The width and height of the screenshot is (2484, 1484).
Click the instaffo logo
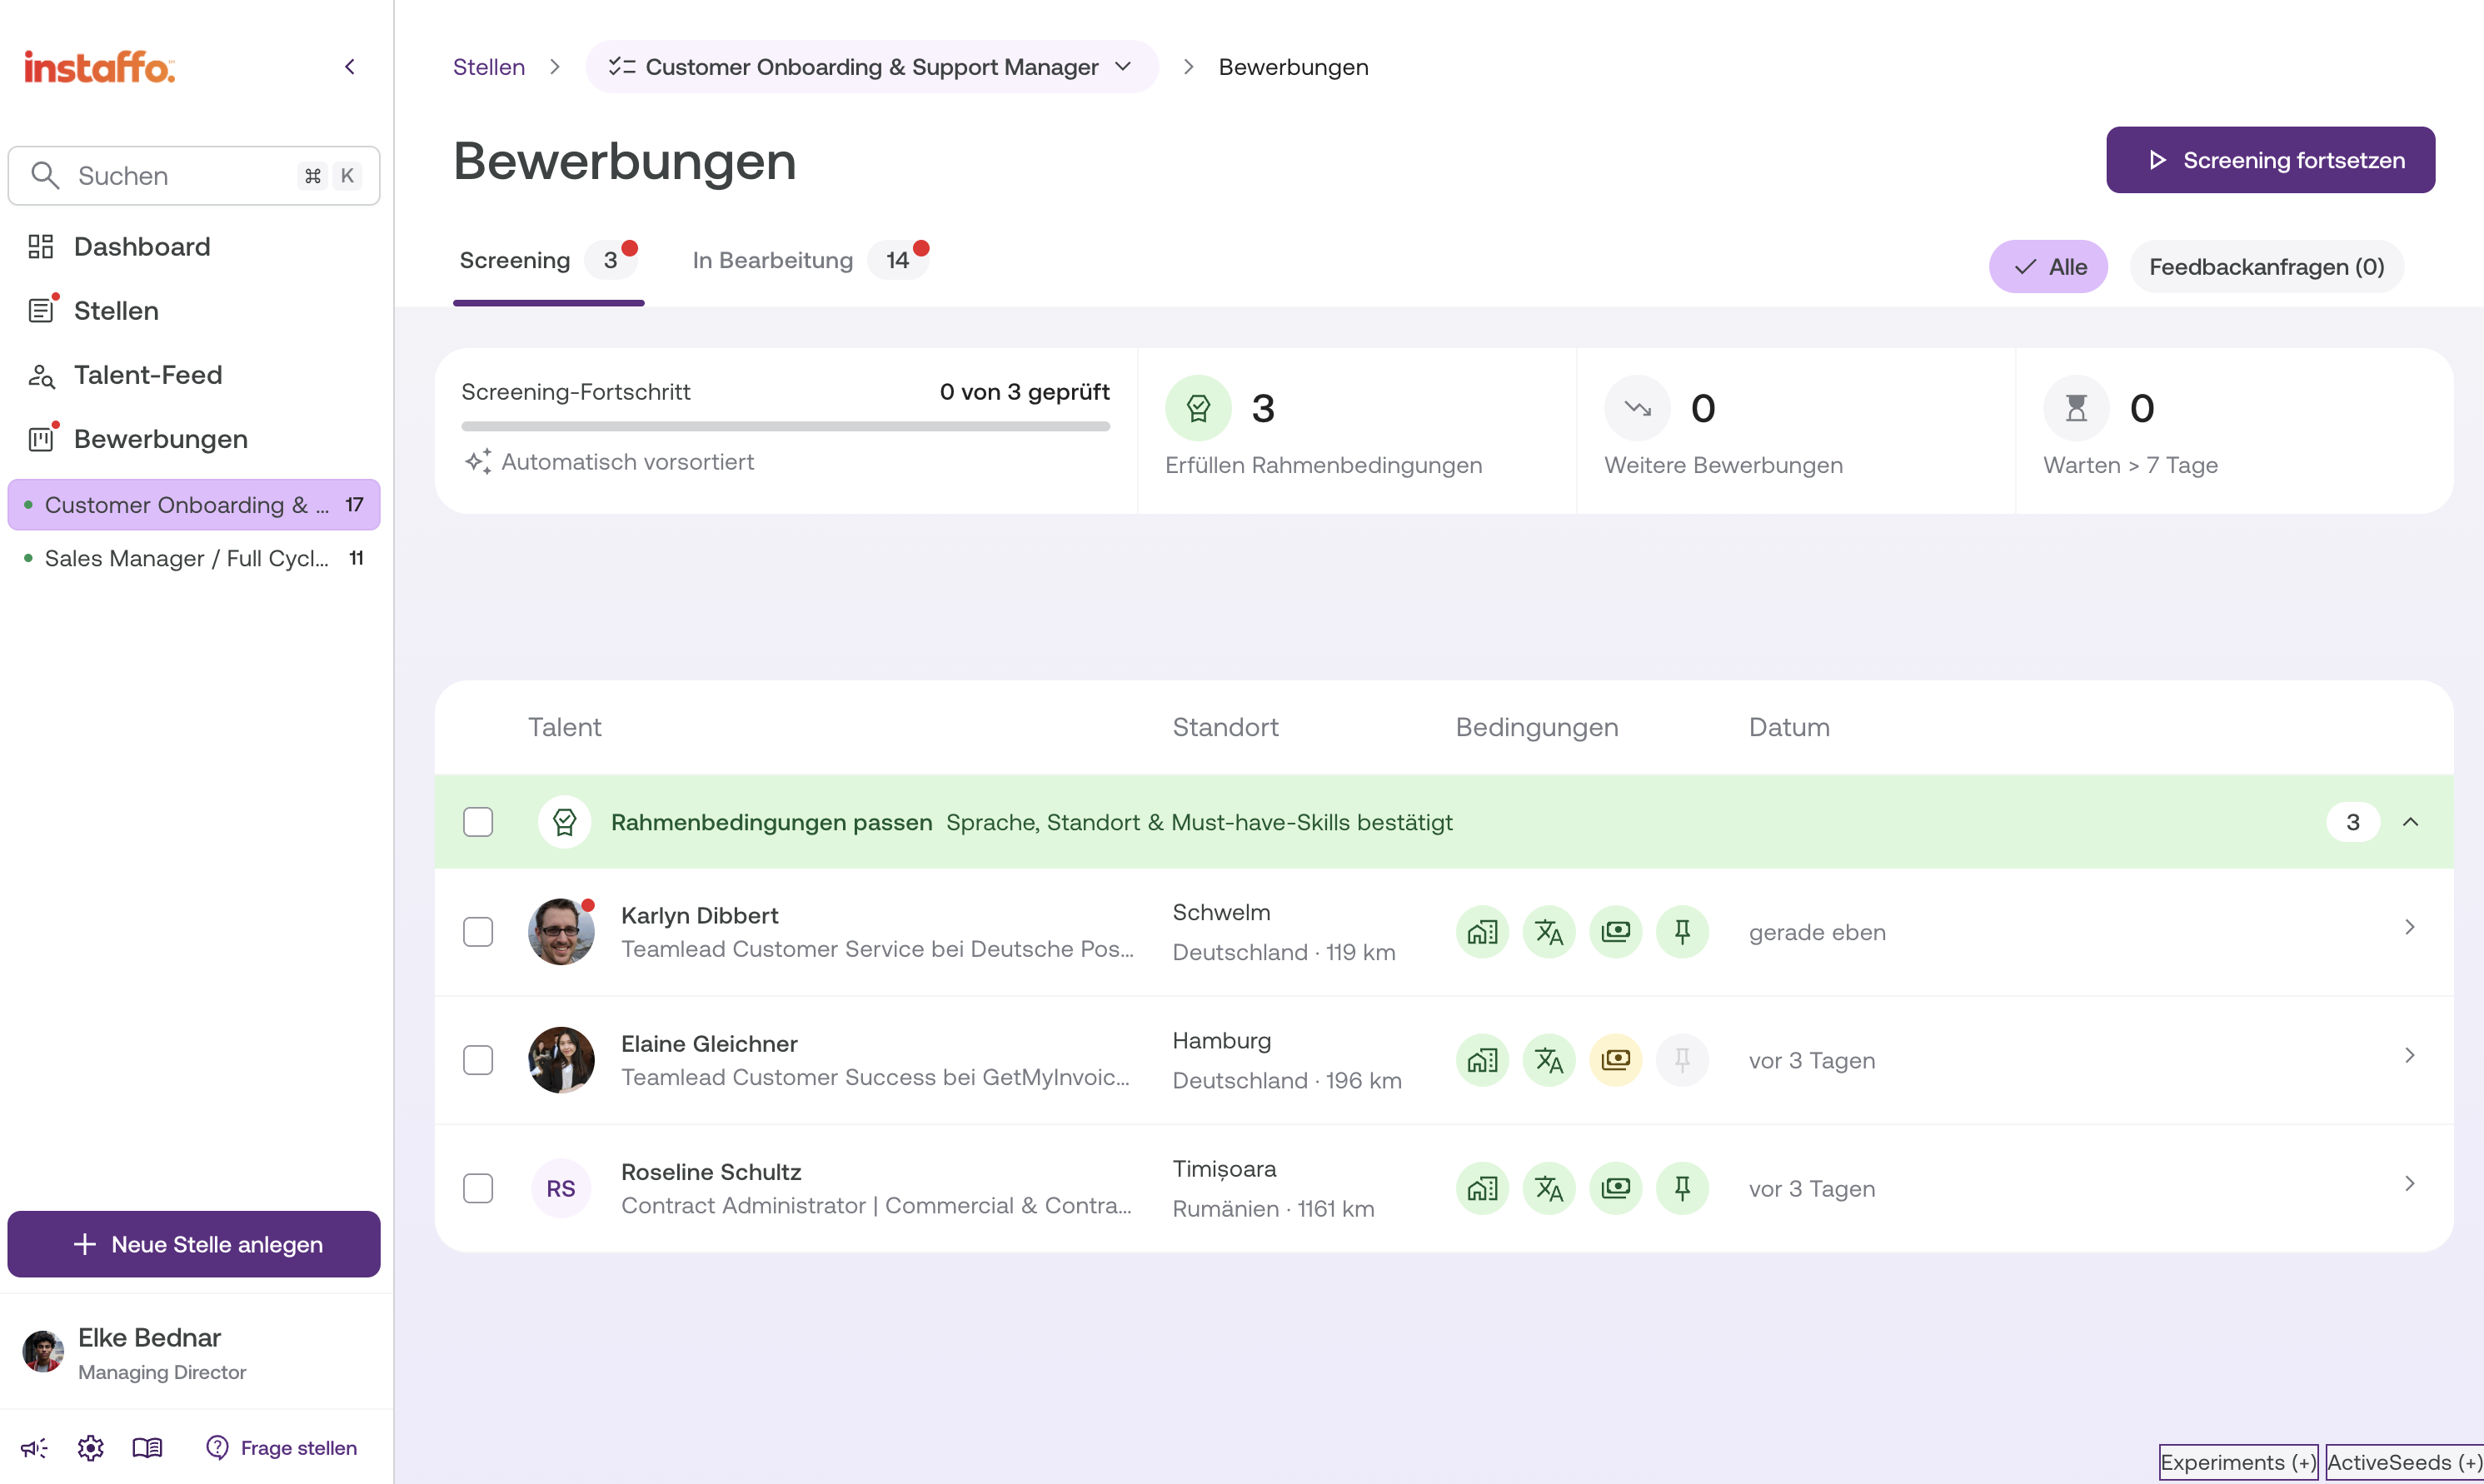[99, 67]
